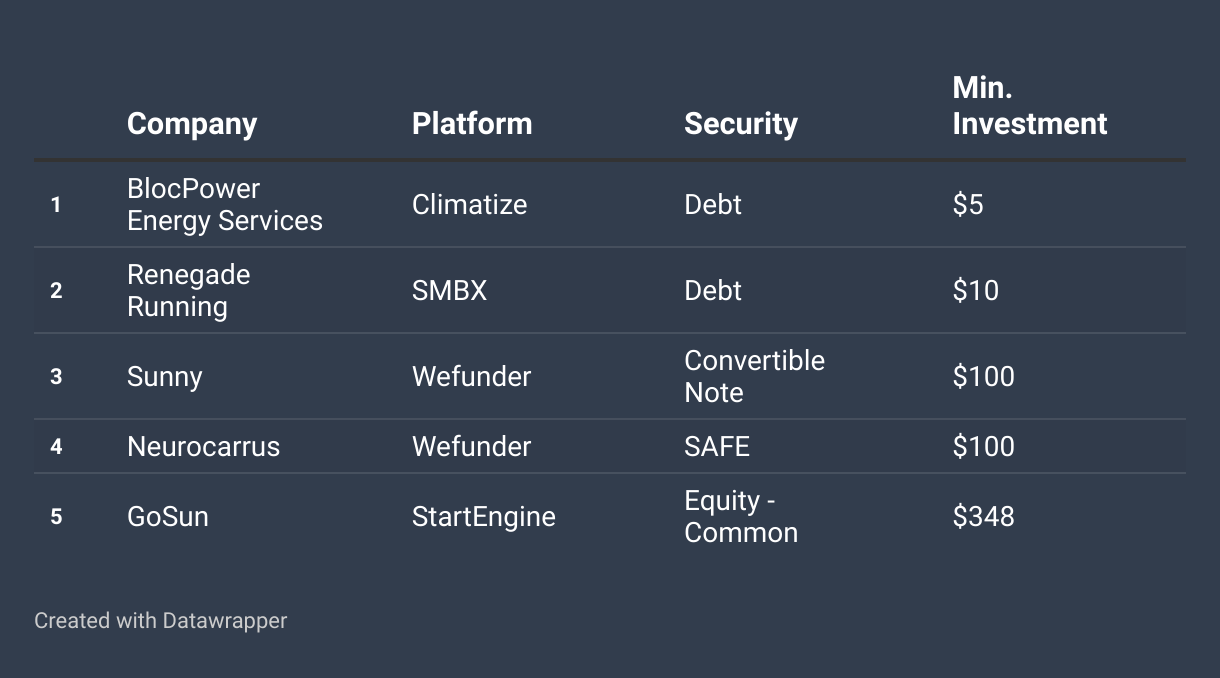Click row number 4 in the table
Image resolution: width=1220 pixels, height=678 pixels.
(56, 447)
